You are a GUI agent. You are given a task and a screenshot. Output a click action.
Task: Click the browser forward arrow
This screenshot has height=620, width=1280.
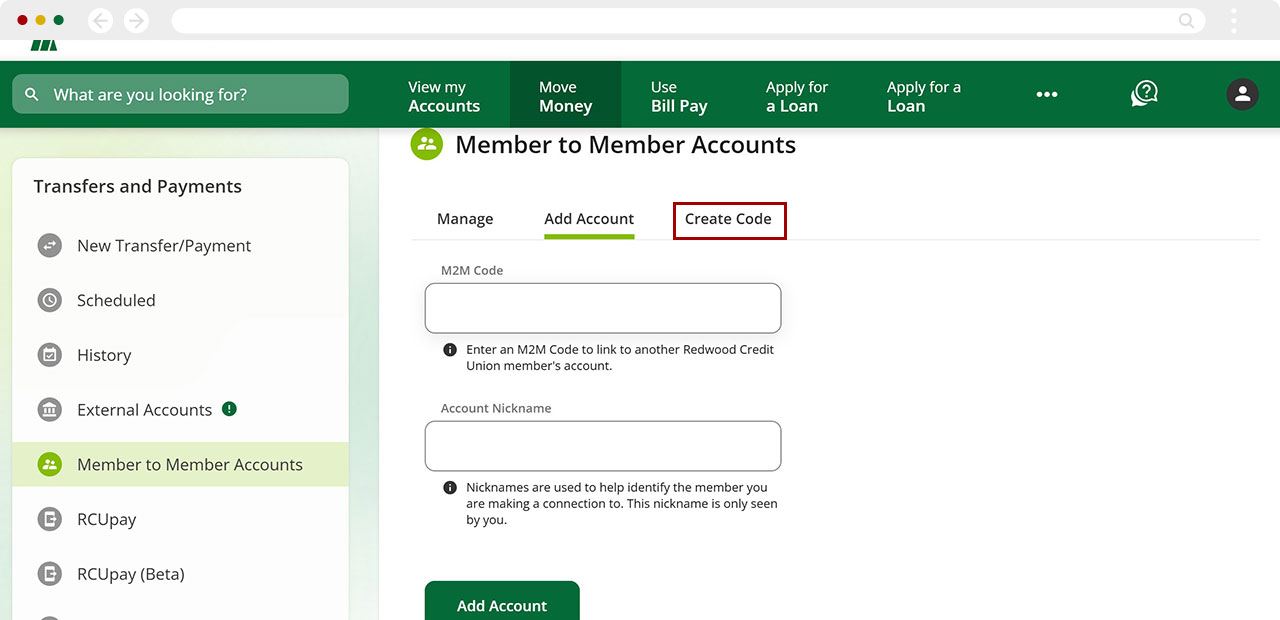tap(136, 20)
